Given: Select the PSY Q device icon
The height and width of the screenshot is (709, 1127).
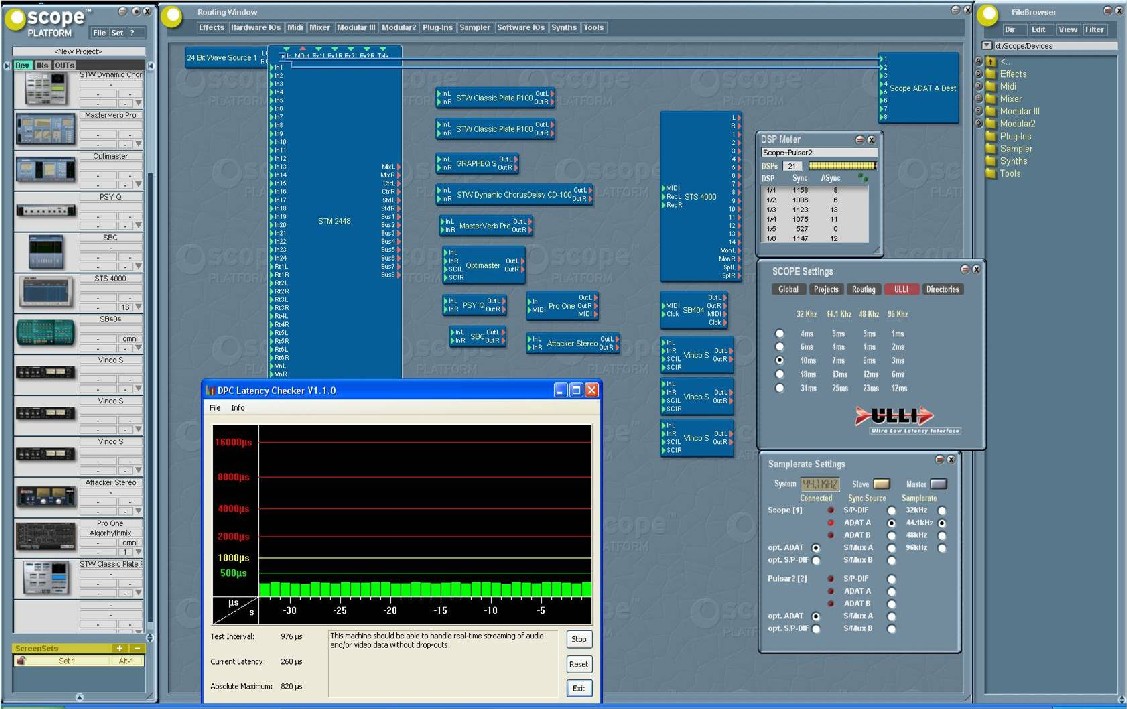Looking at the screenshot, I should pos(45,211).
